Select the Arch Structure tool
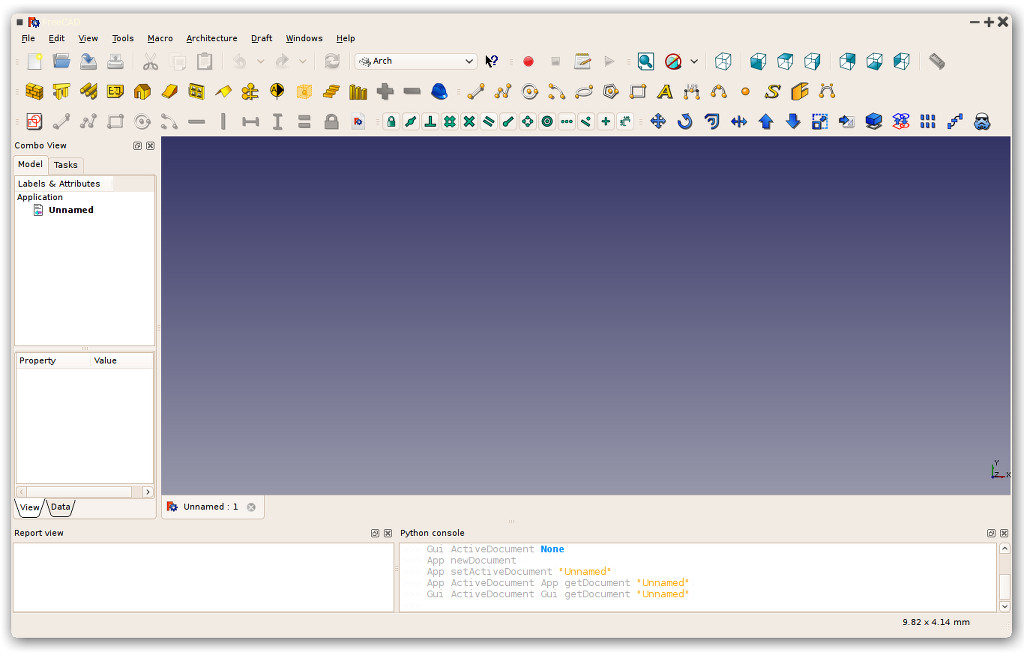1024x658 pixels. 61,92
